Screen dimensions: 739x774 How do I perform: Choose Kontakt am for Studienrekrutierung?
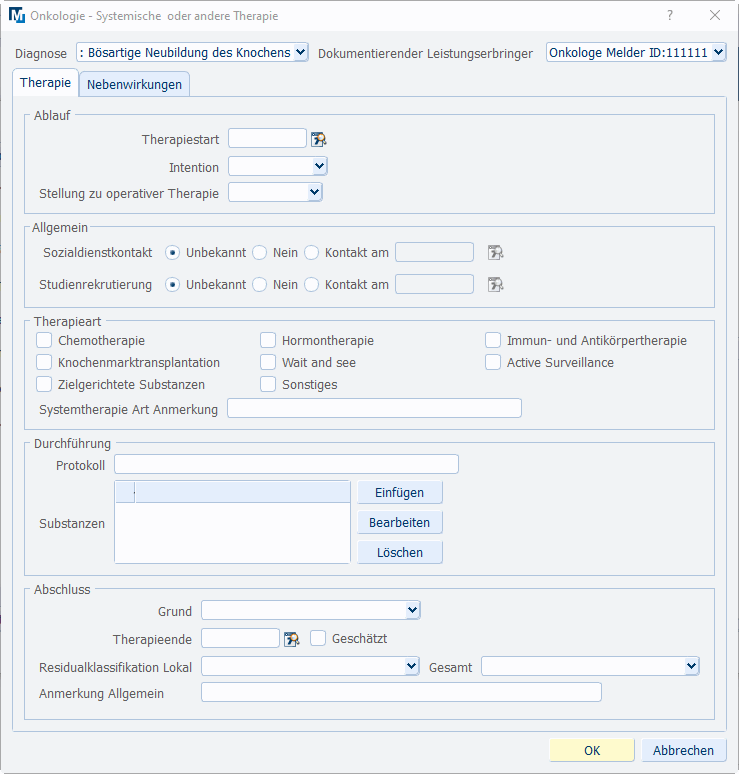click(312, 285)
